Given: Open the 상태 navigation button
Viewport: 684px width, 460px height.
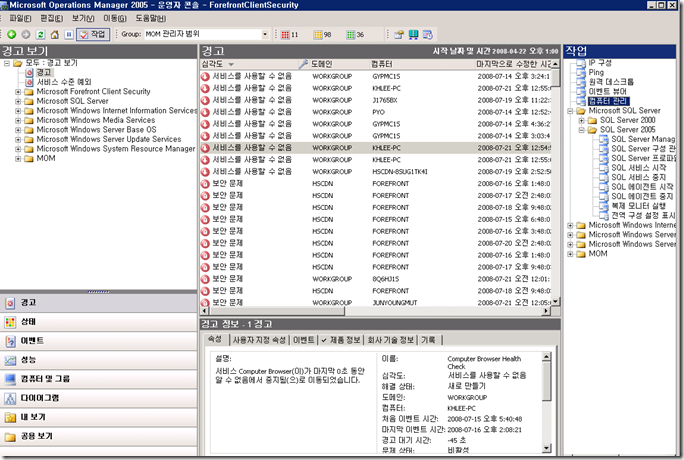Looking at the screenshot, I should (99, 322).
